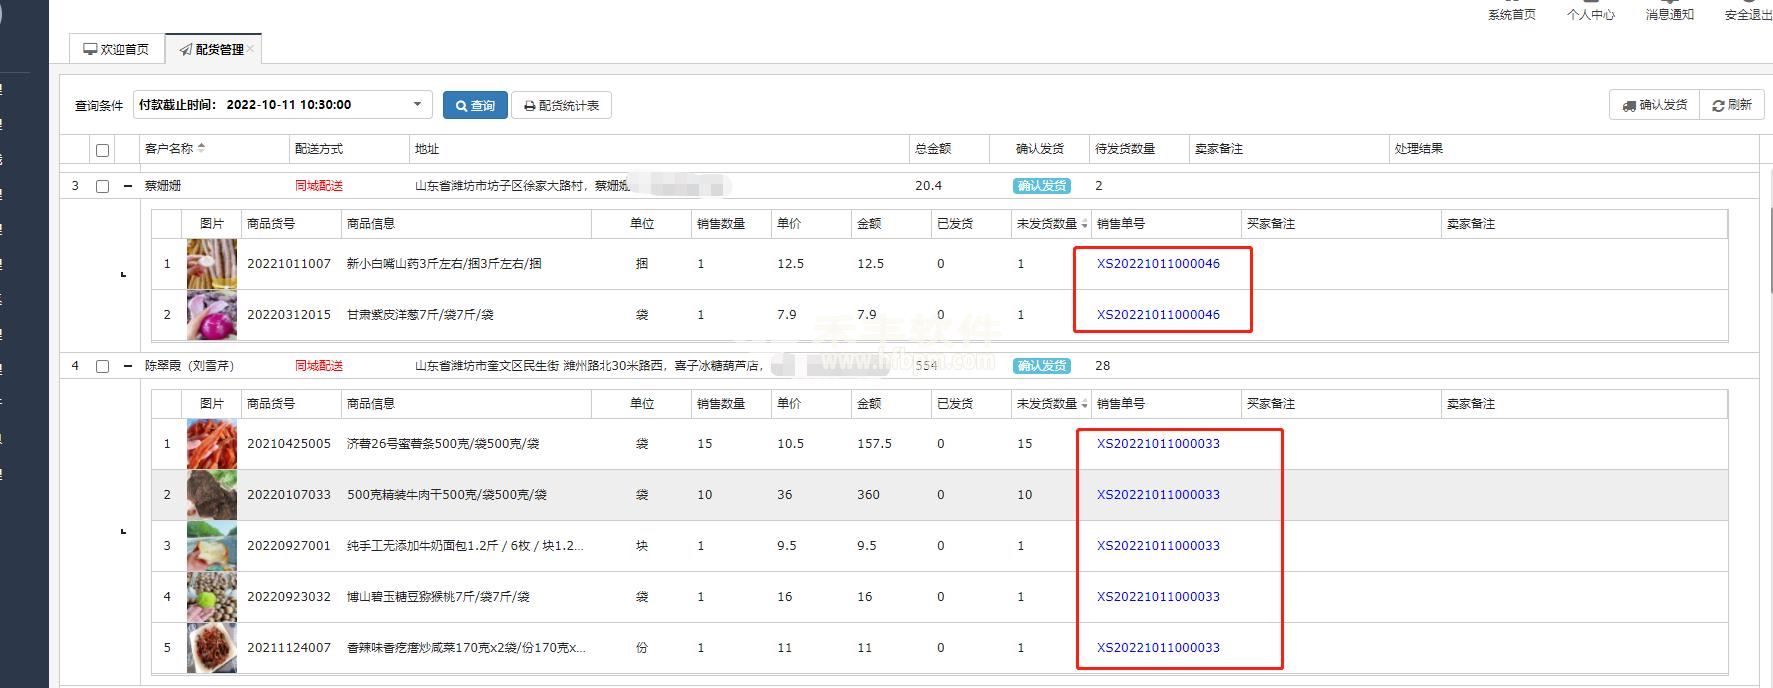Refresh the list with 刷新

point(1732,105)
